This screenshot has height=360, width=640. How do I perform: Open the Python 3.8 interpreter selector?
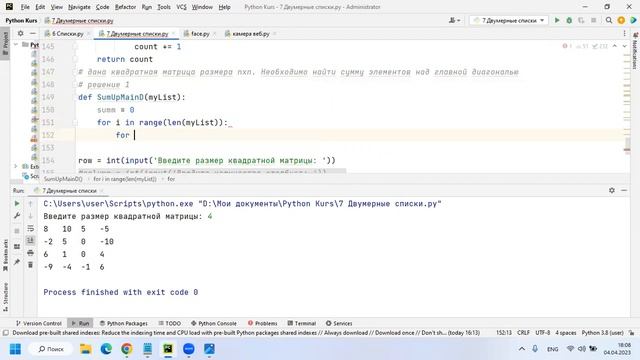click(602, 333)
